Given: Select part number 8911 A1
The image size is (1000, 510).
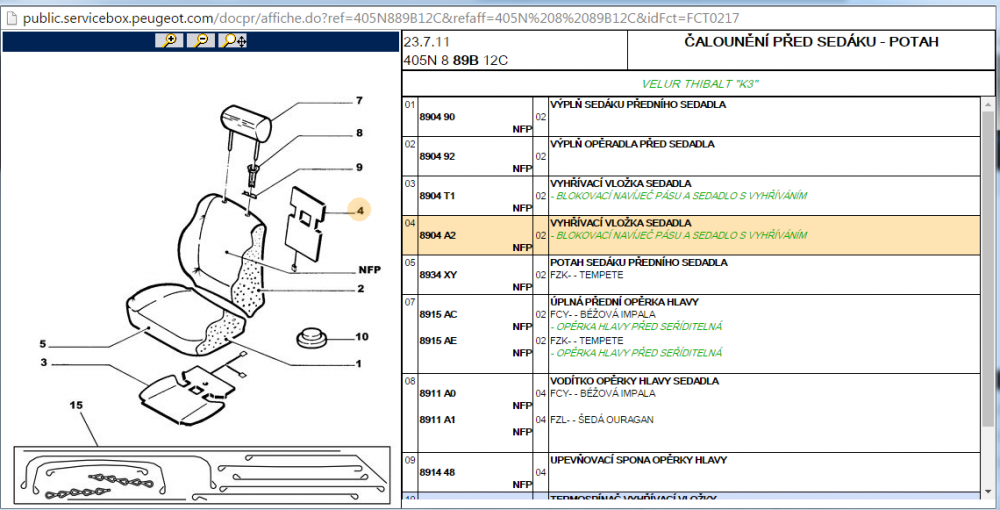Looking at the screenshot, I should coord(438,419).
